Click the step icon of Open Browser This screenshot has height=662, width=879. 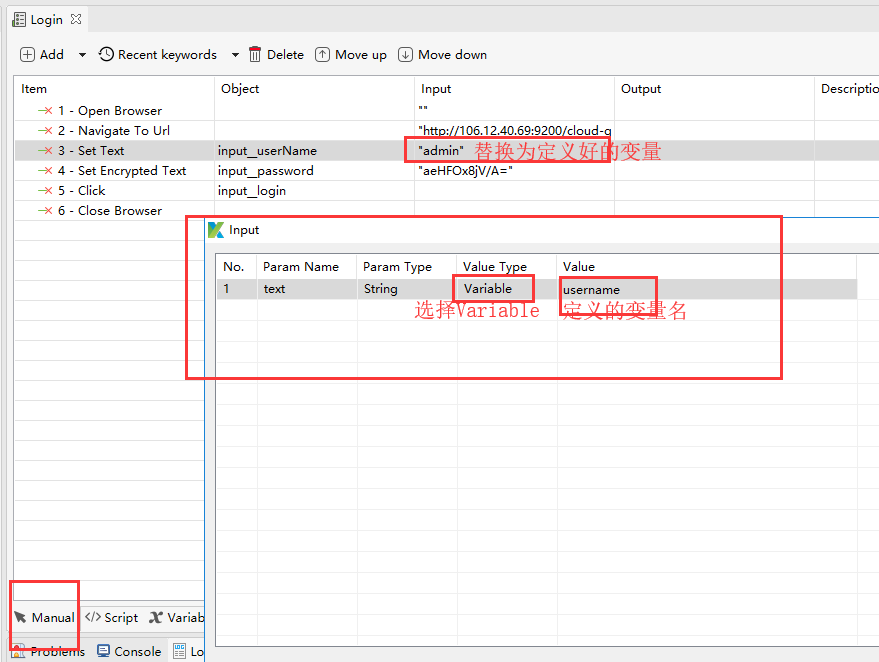(x=45, y=110)
